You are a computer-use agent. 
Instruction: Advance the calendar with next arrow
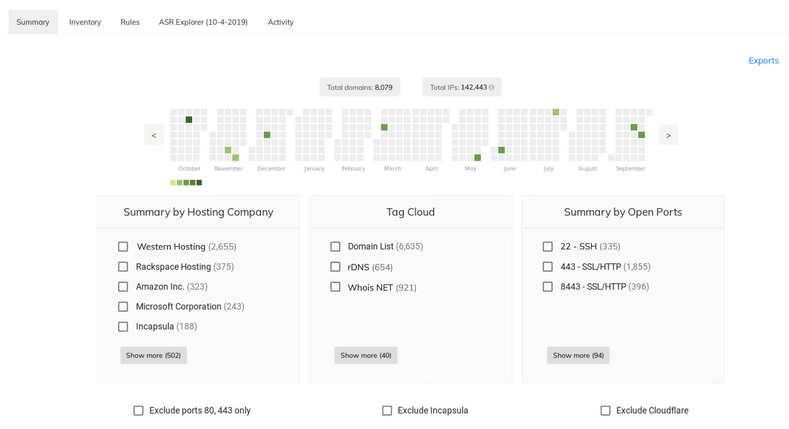(x=668, y=135)
